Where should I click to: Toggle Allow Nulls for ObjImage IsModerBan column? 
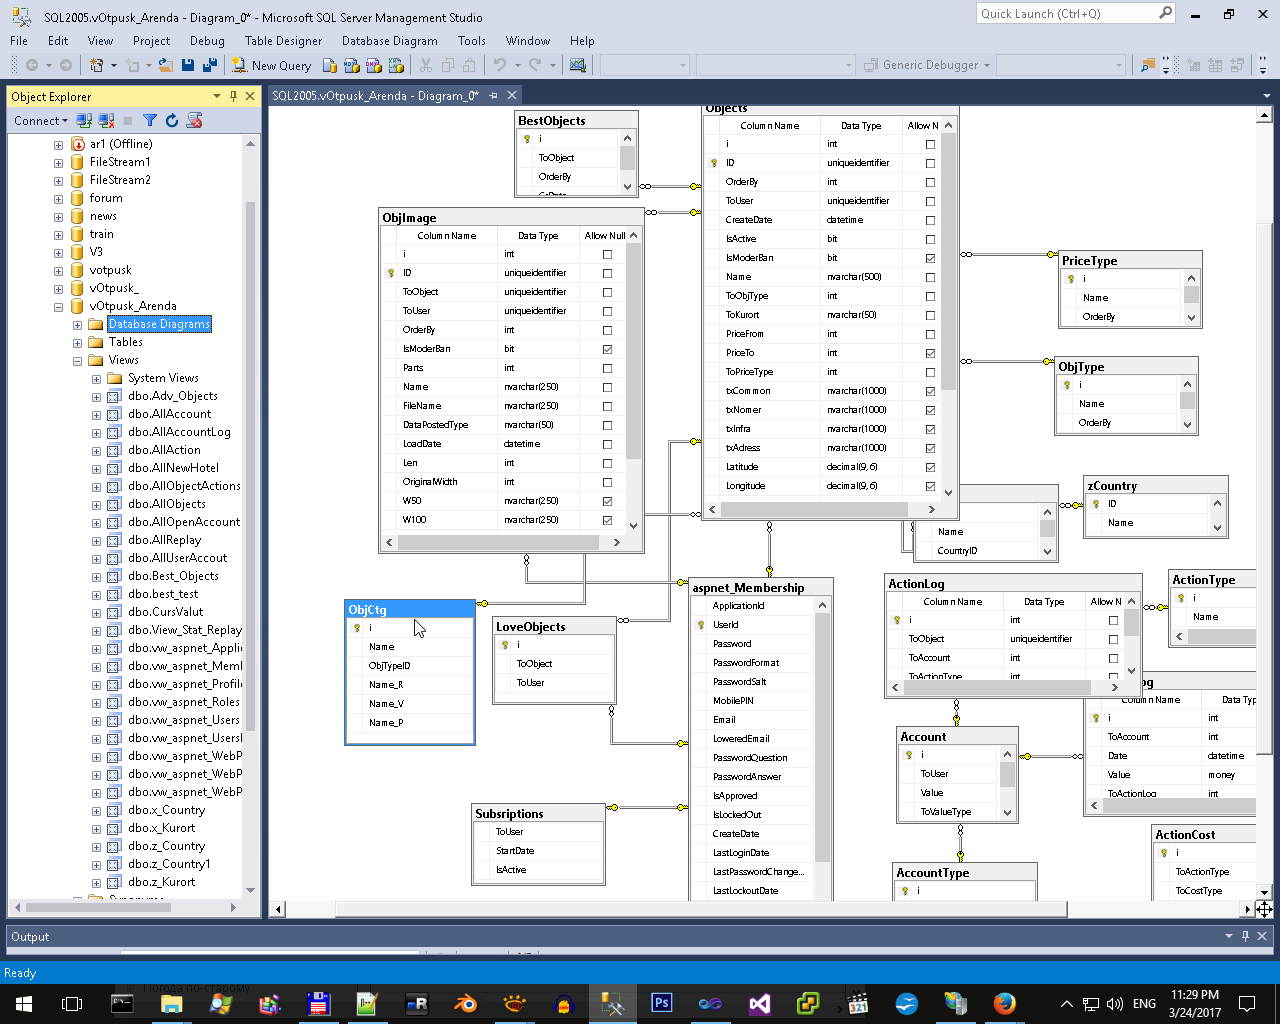coord(607,349)
